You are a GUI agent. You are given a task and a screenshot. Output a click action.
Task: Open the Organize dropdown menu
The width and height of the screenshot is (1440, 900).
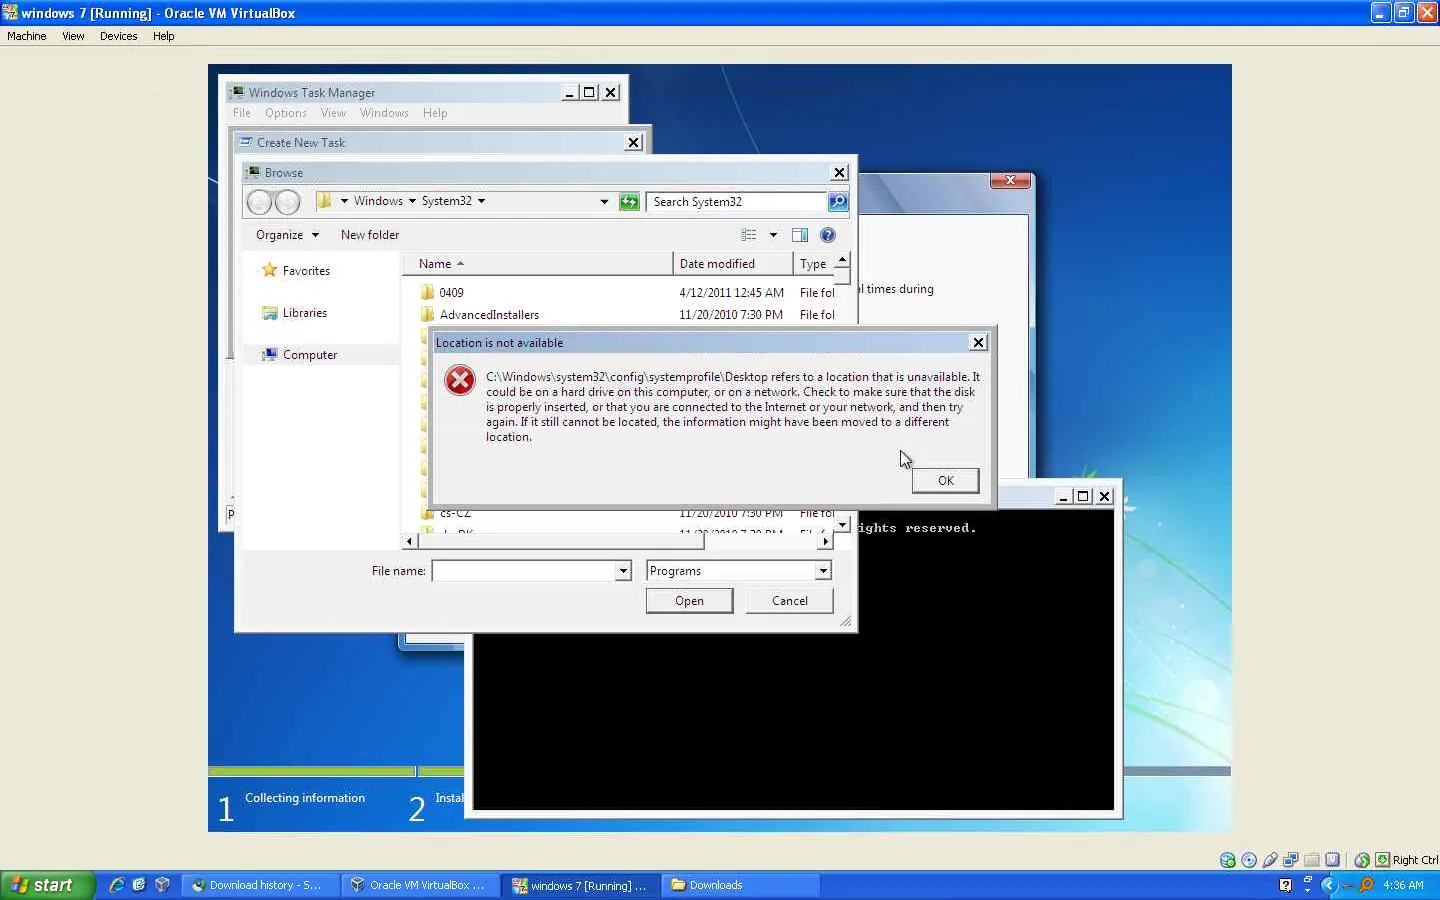(287, 235)
